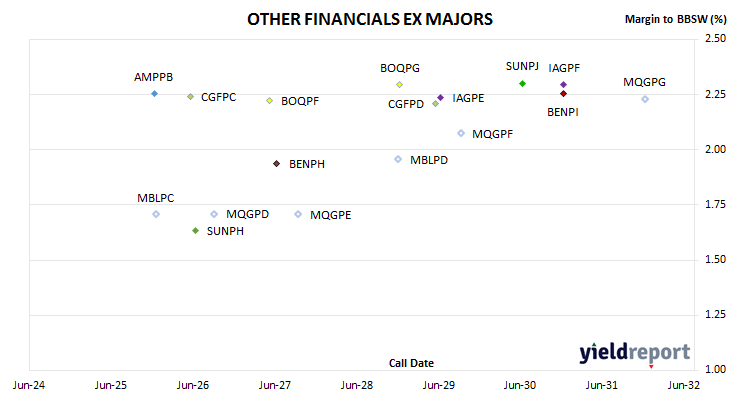
Task: Click the purple IAGPF diamond
Action: click(563, 84)
